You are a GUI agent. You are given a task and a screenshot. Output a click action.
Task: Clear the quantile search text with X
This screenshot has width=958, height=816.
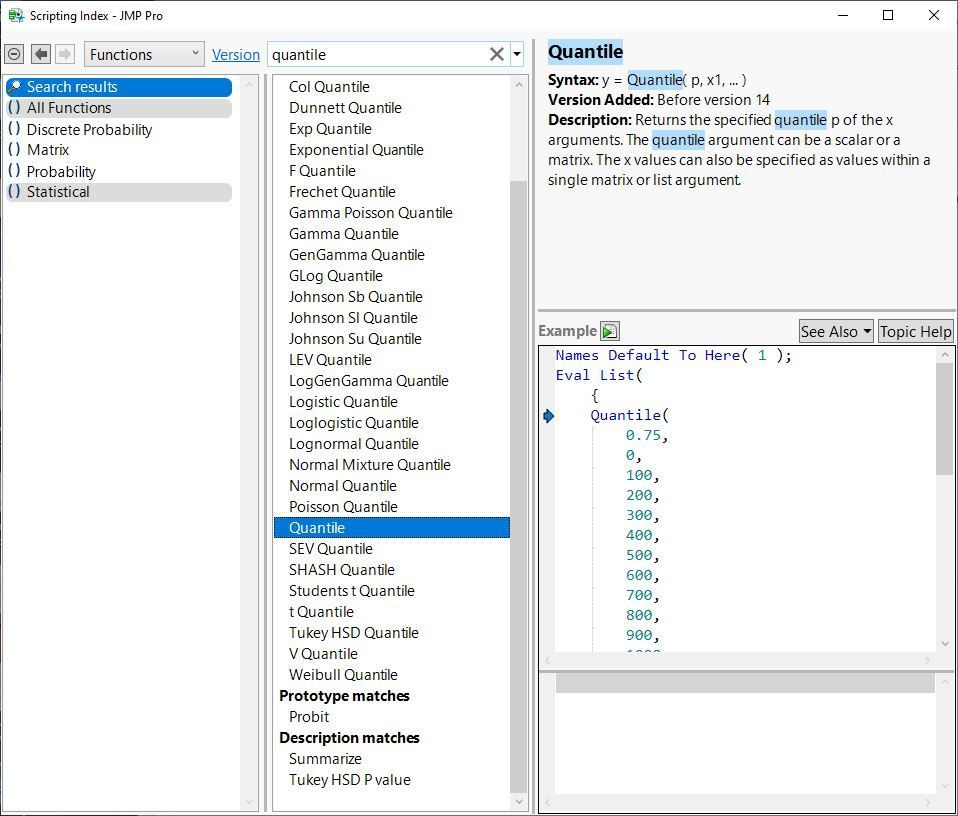coord(496,54)
